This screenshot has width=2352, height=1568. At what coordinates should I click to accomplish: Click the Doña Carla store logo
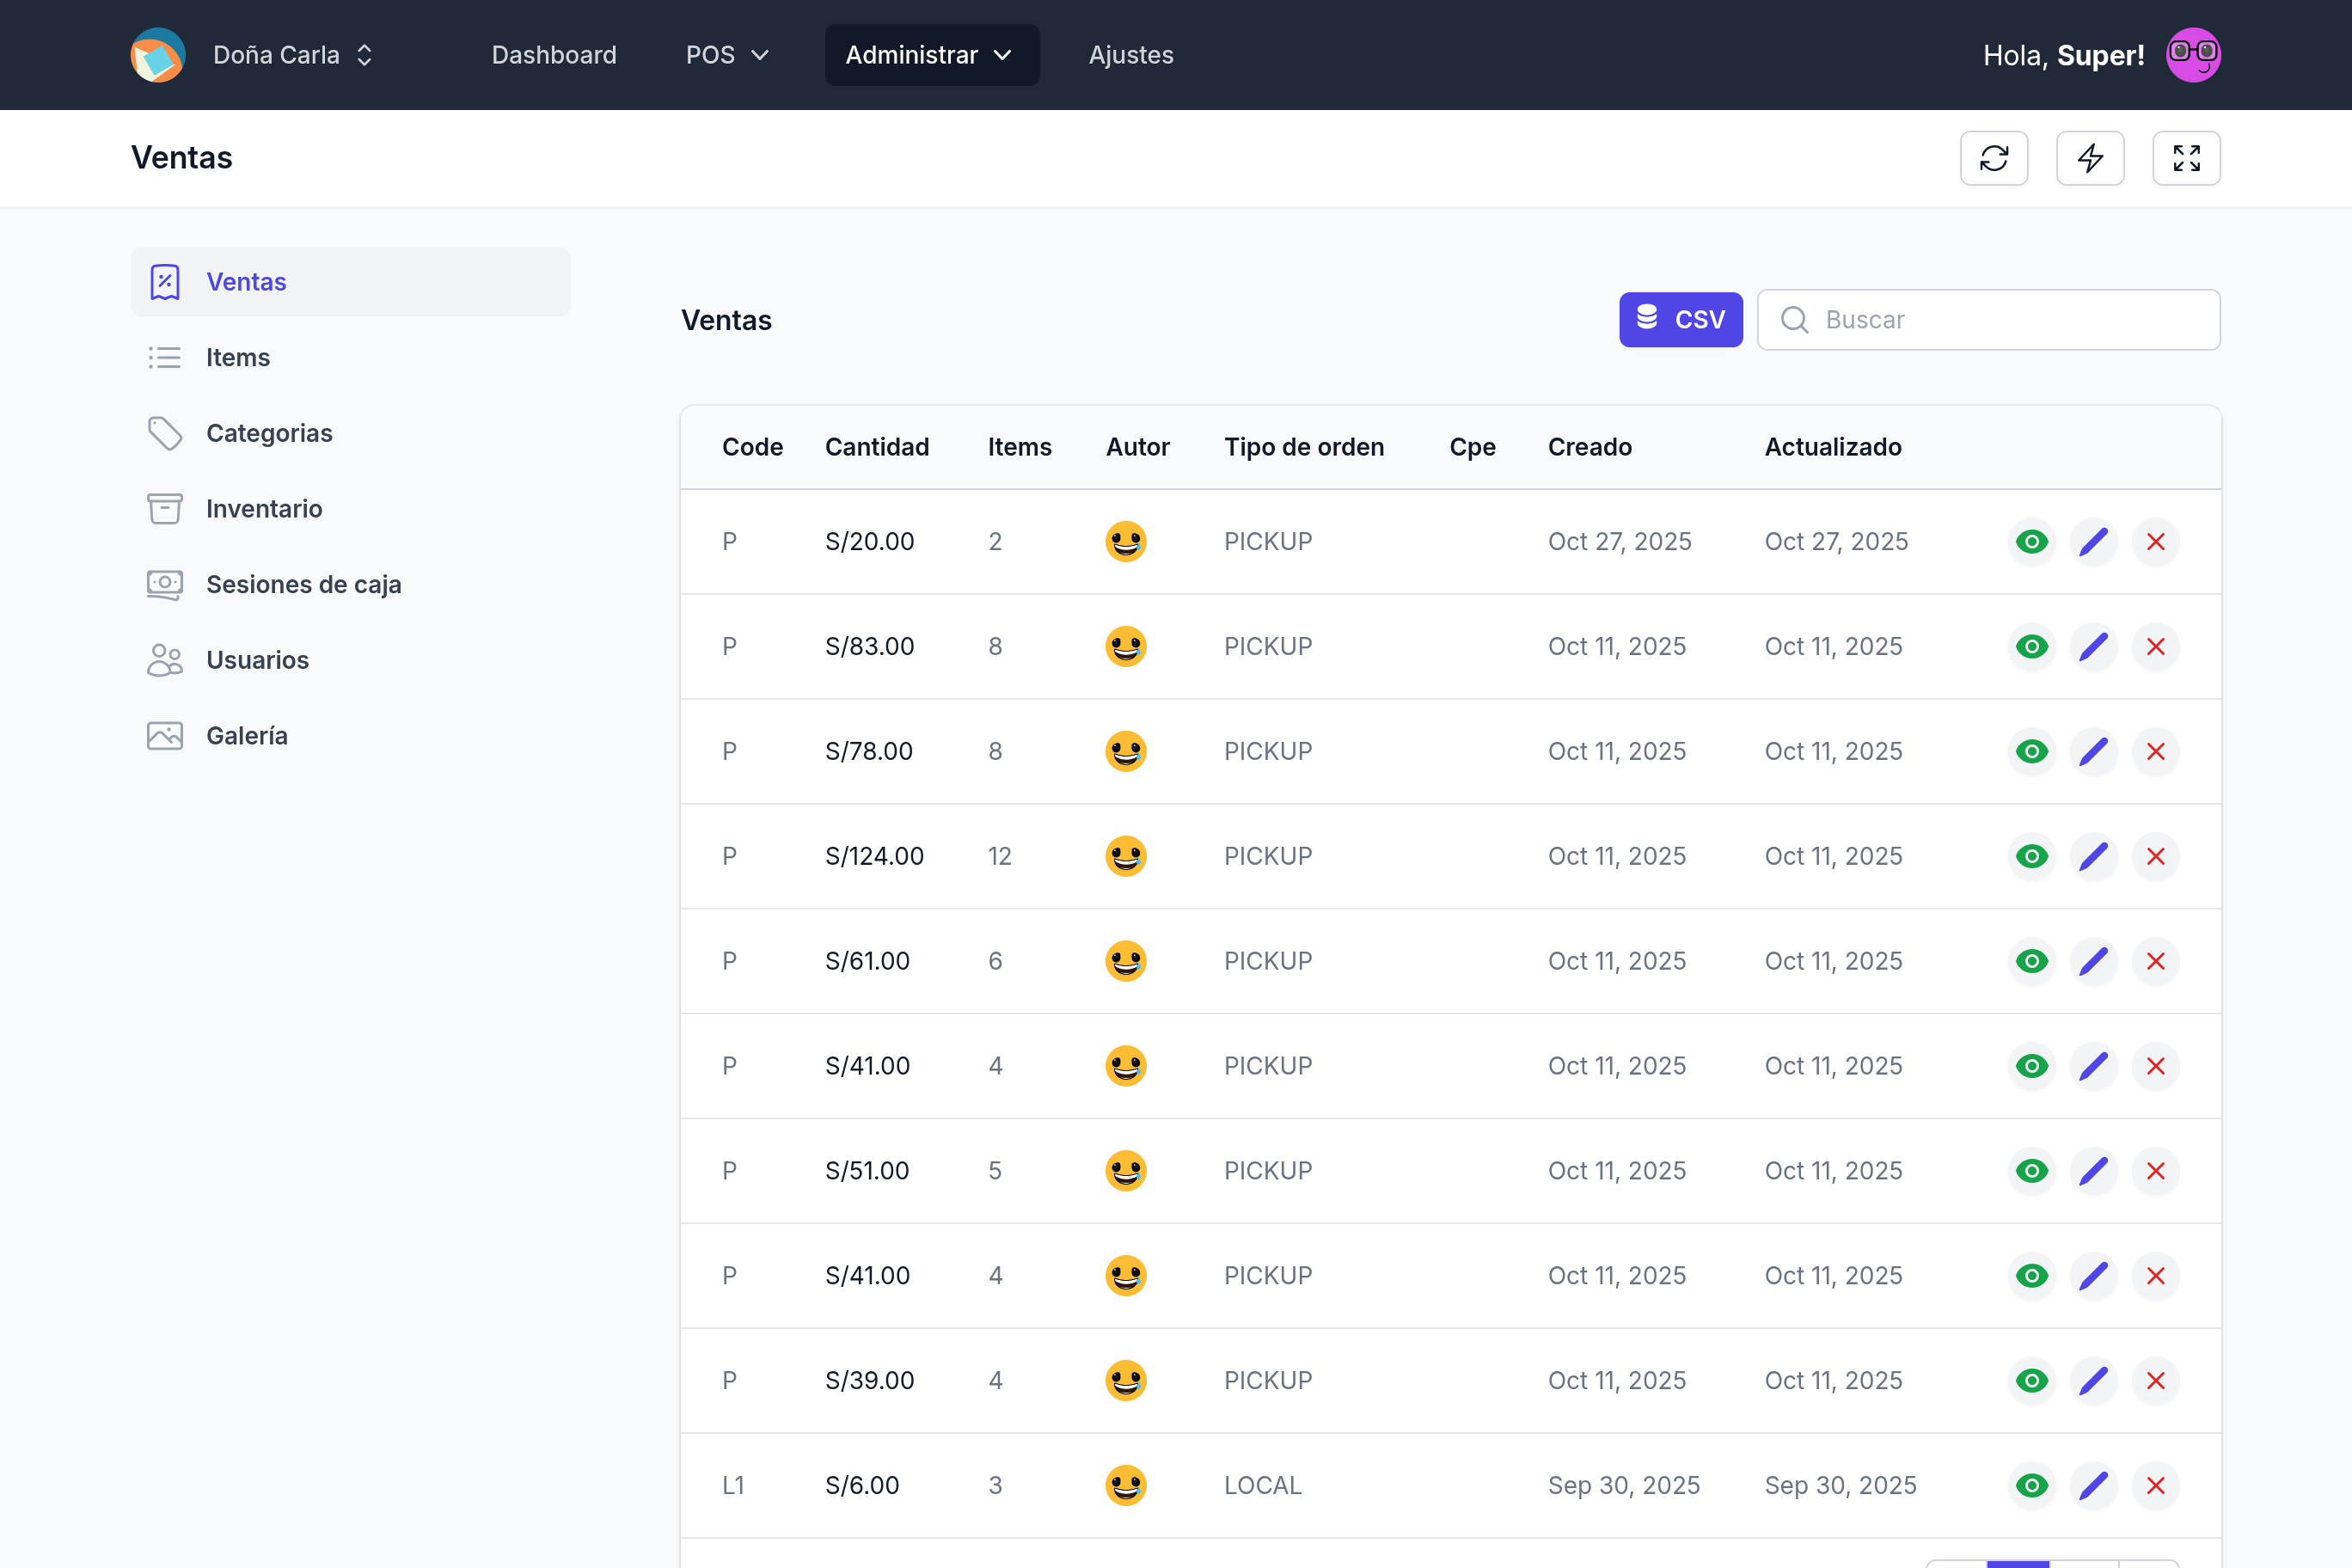coord(158,55)
